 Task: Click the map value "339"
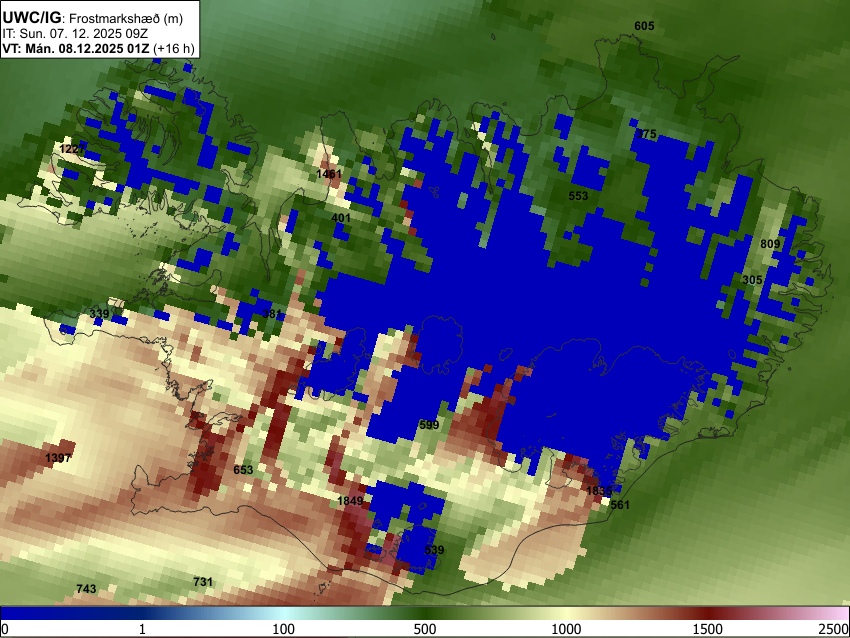pyautogui.click(x=99, y=314)
